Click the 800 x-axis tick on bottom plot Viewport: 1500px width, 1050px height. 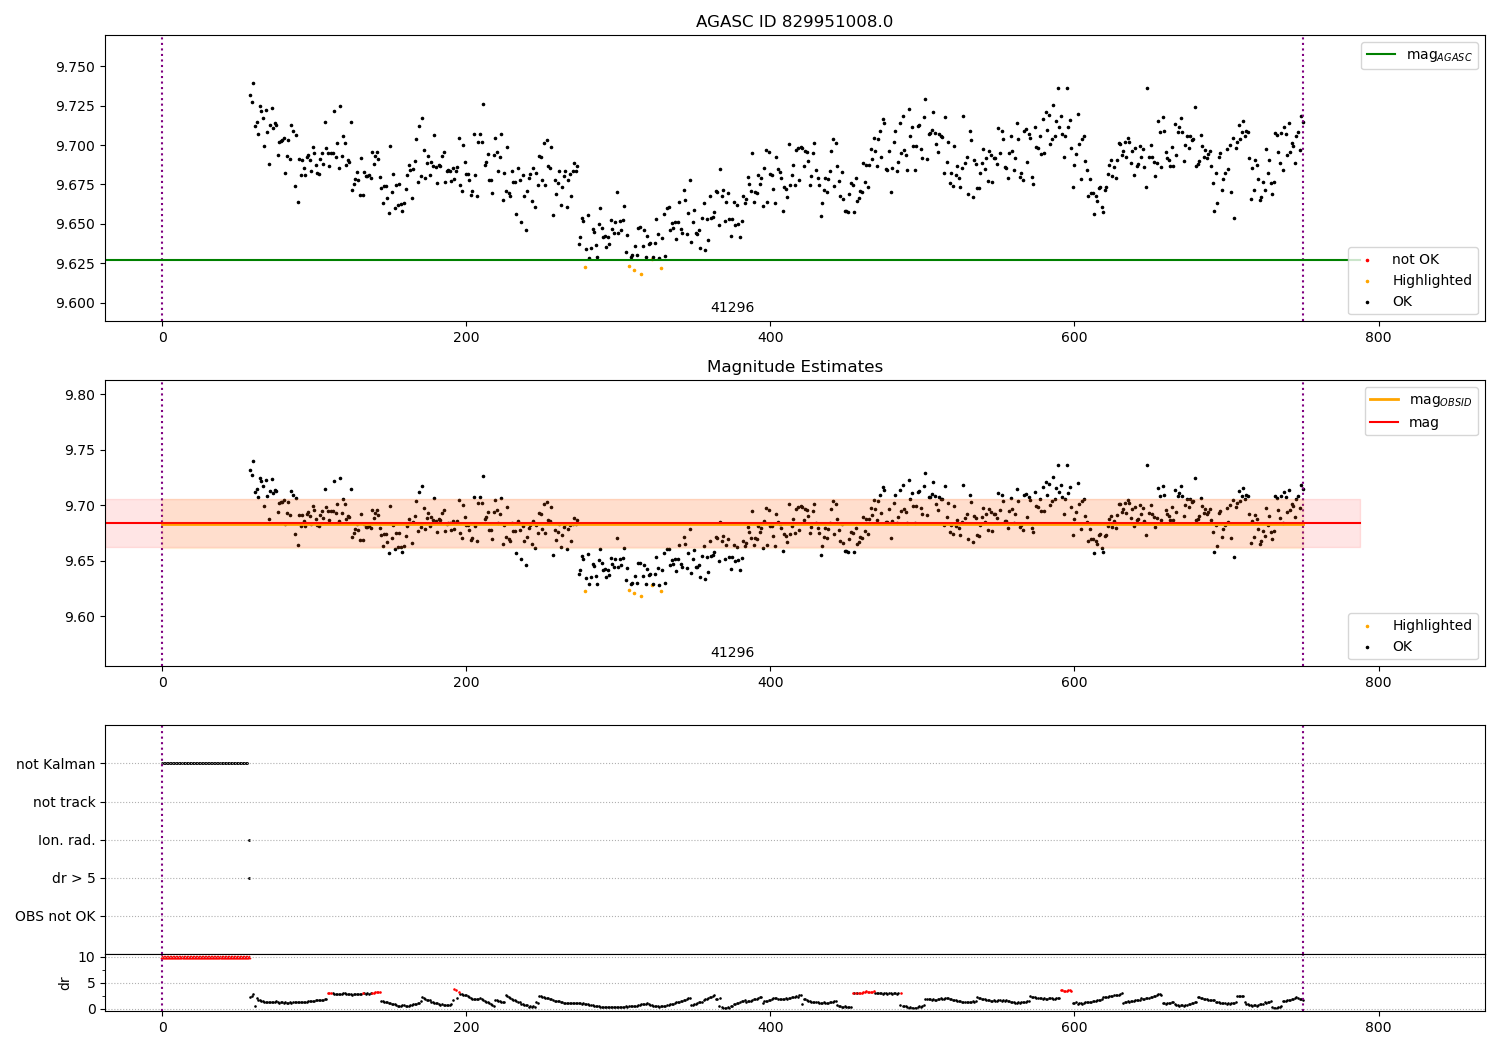point(1378,1026)
